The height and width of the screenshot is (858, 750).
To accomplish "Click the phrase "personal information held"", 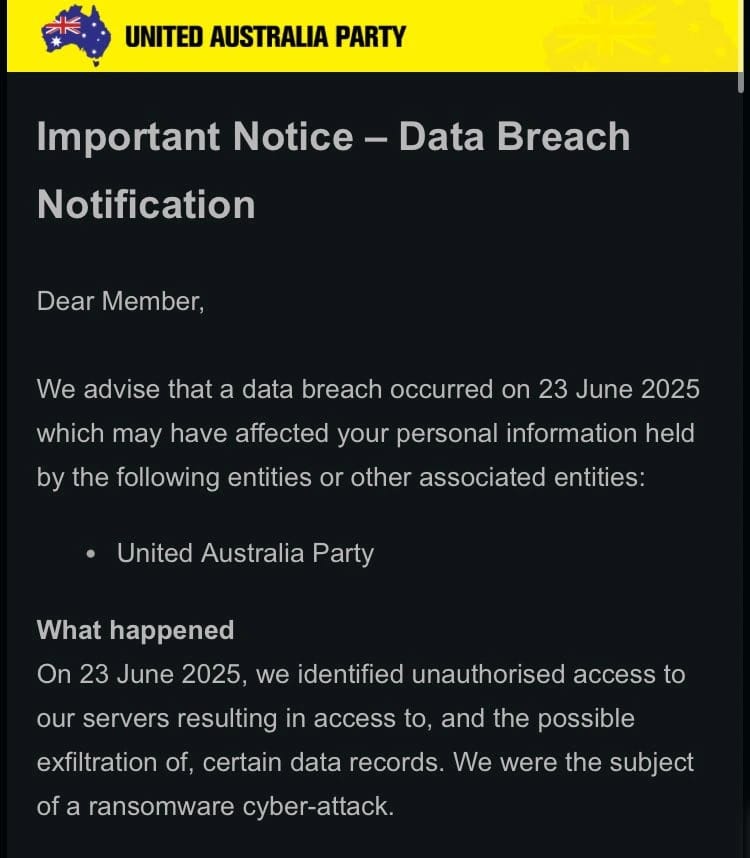I will pyautogui.click(x=545, y=433).
